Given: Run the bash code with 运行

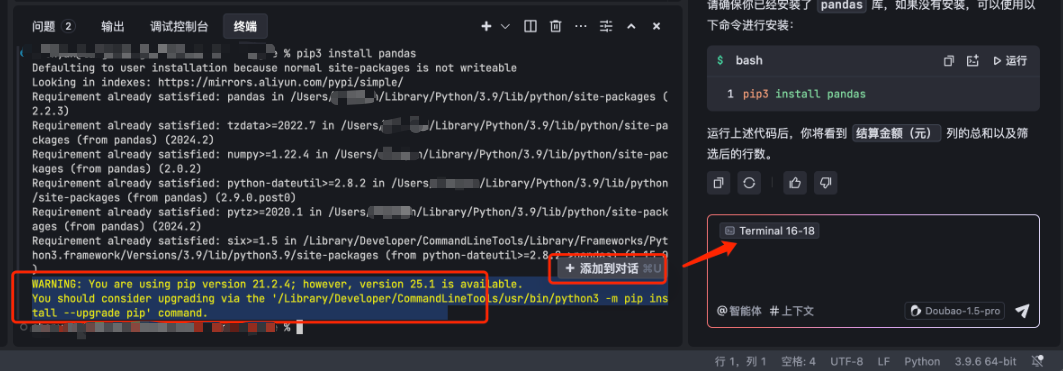Looking at the screenshot, I should (1009, 60).
